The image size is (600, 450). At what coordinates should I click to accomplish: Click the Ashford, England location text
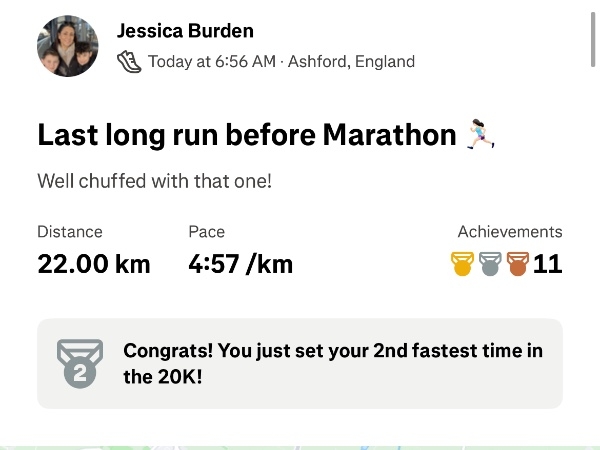[351, 62]
